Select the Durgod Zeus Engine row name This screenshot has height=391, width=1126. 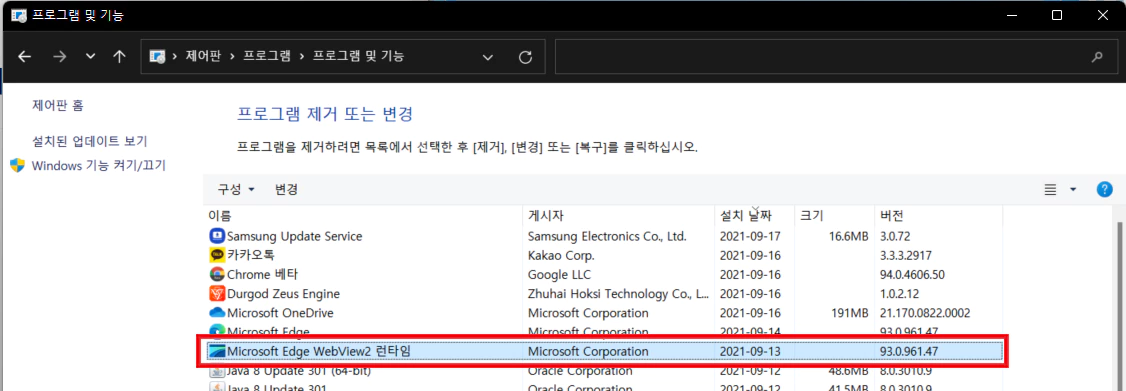click(284, 294)
